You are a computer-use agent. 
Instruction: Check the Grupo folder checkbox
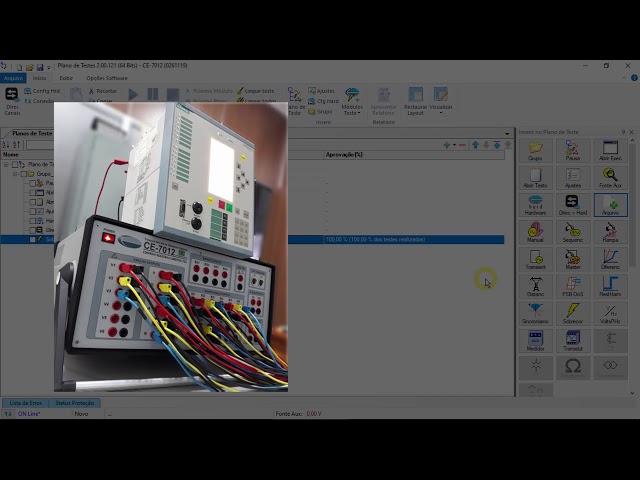point(24,174)
